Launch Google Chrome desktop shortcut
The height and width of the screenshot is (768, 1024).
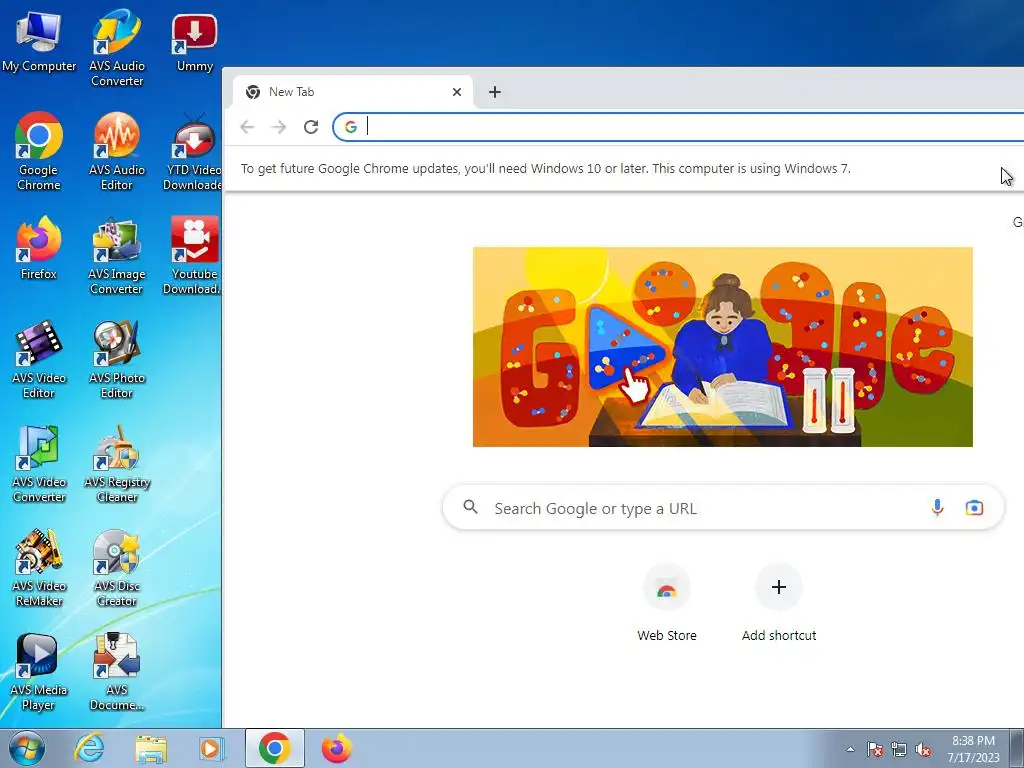tap(39, 152)
